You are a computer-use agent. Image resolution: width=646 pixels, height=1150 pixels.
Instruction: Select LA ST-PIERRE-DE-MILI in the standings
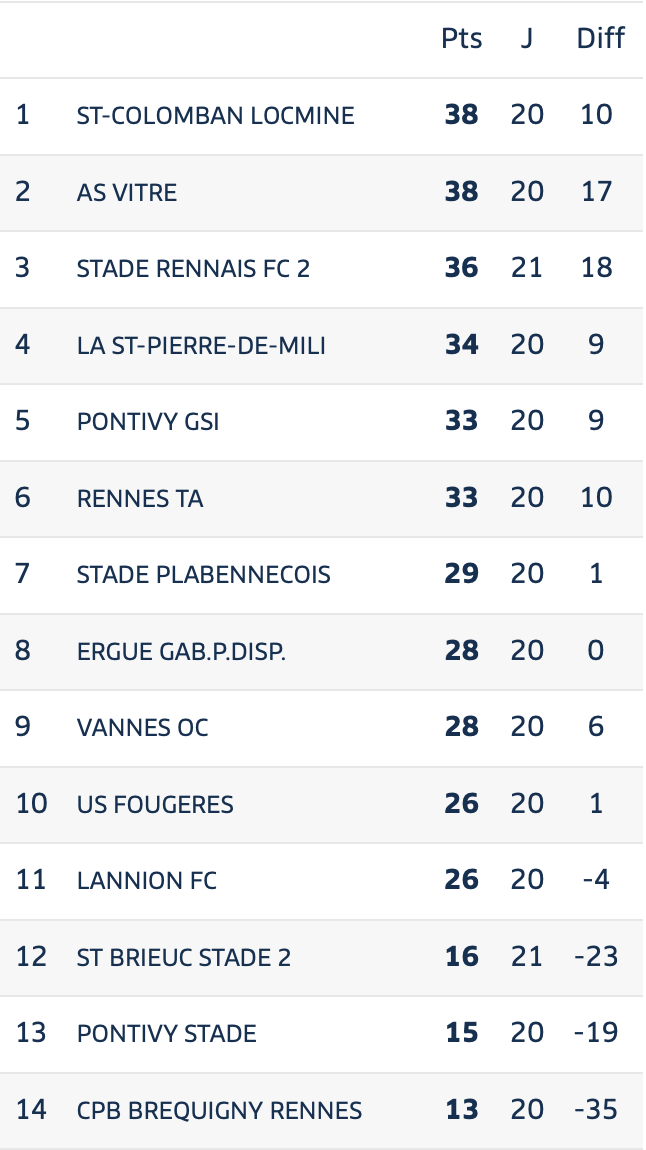201,345
